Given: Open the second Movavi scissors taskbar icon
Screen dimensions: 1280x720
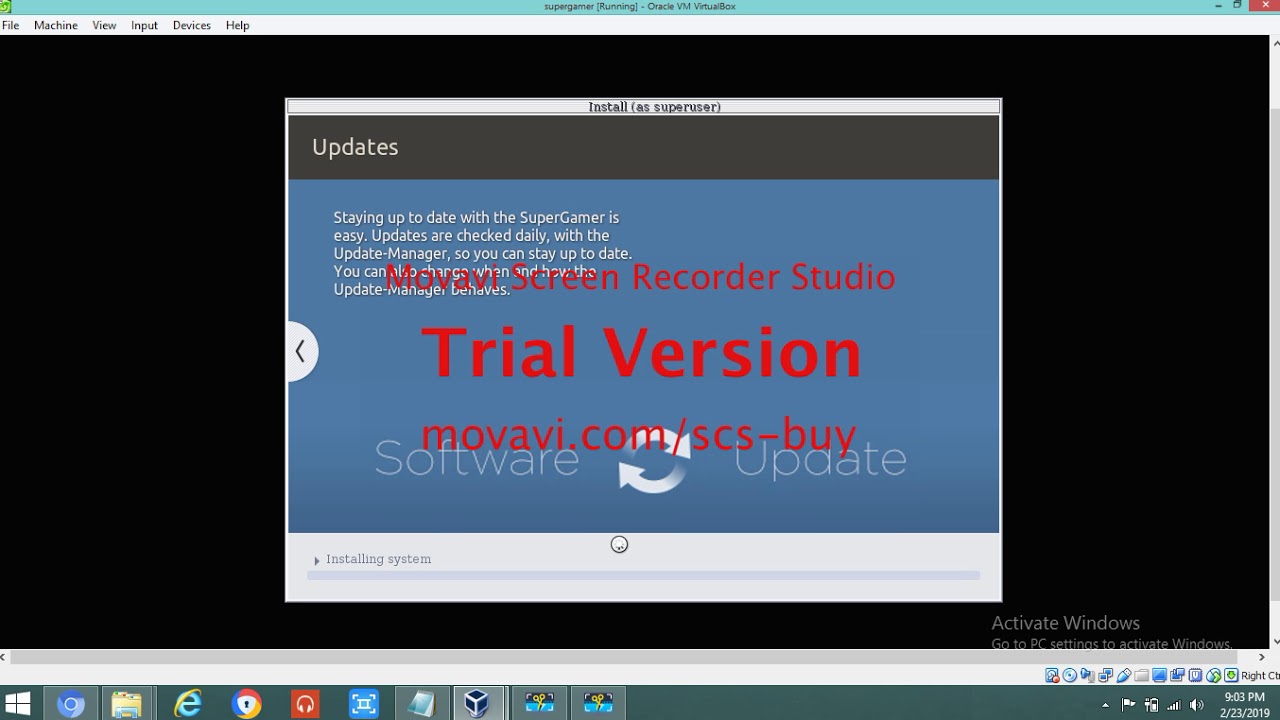Looking at the screenshot, I should tap(598, 704).
